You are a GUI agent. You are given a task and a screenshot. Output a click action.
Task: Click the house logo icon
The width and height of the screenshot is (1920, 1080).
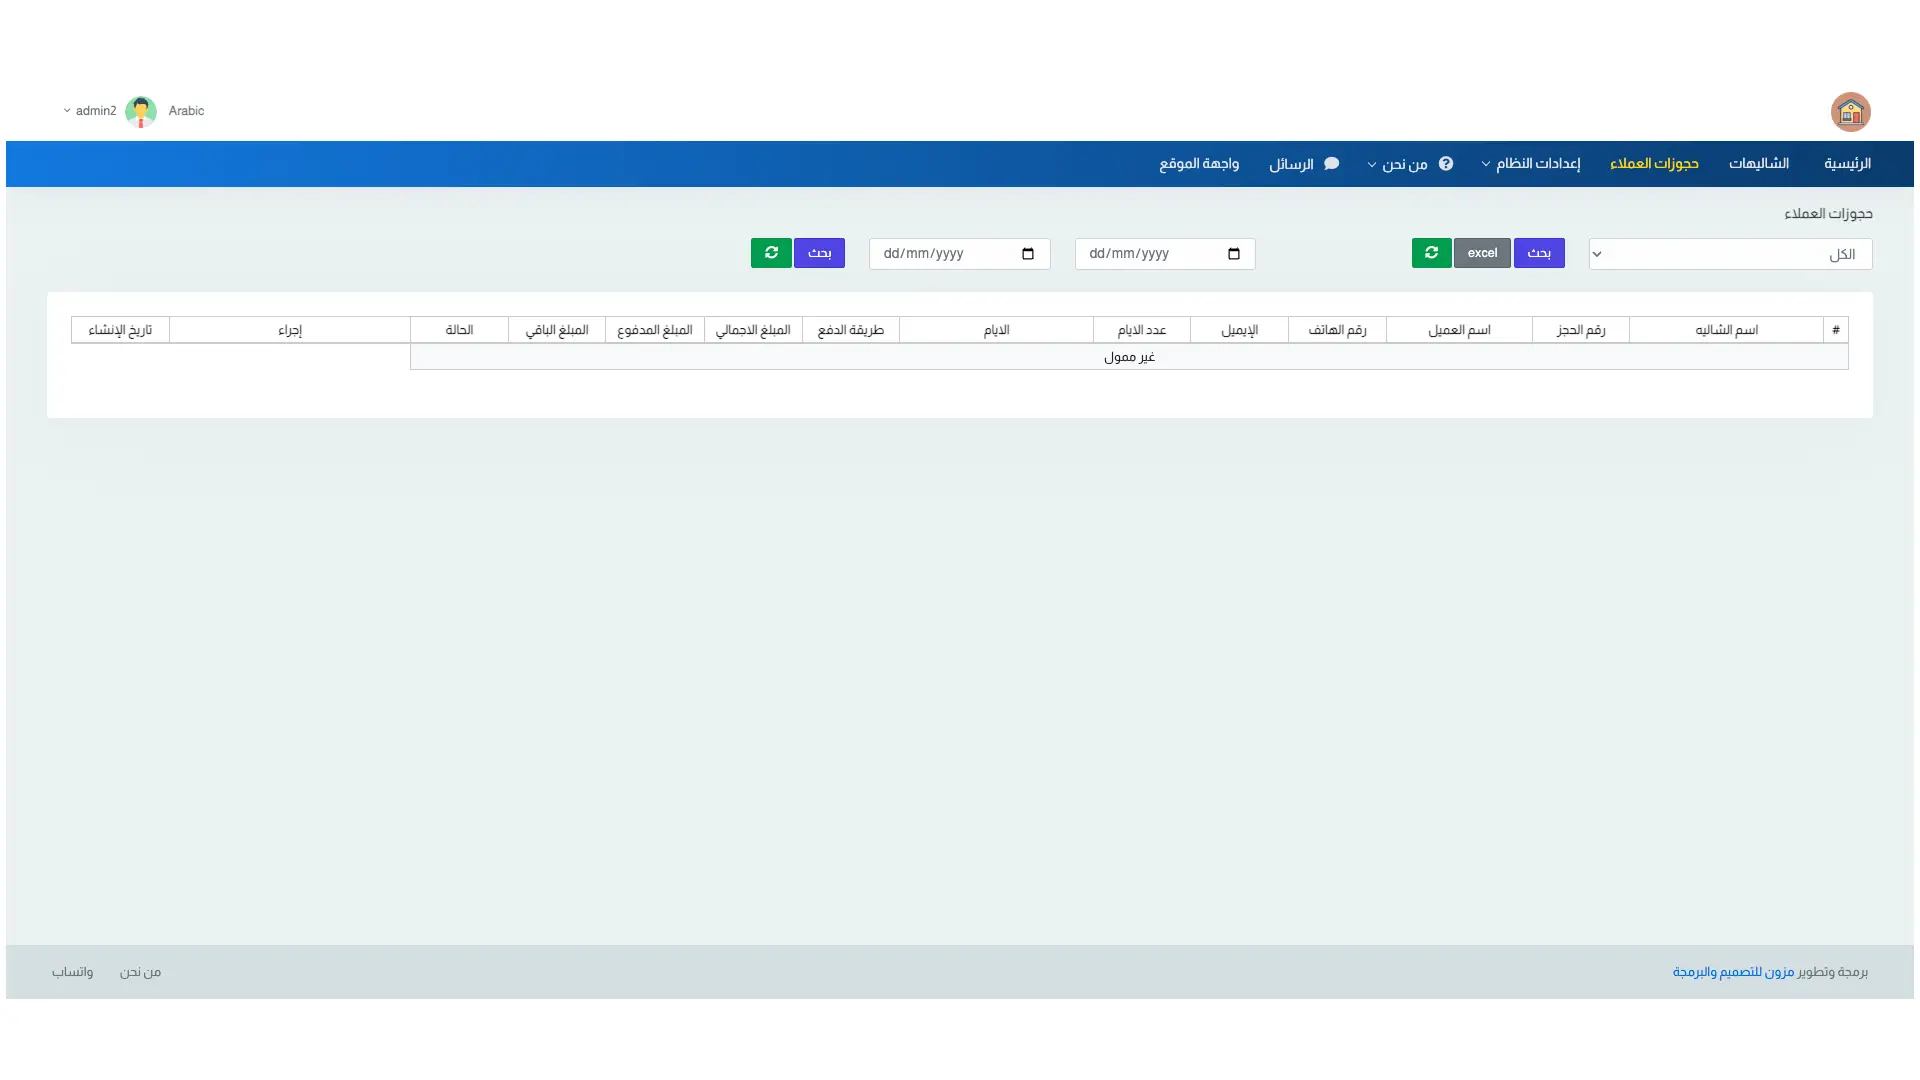coord(1850,112)
